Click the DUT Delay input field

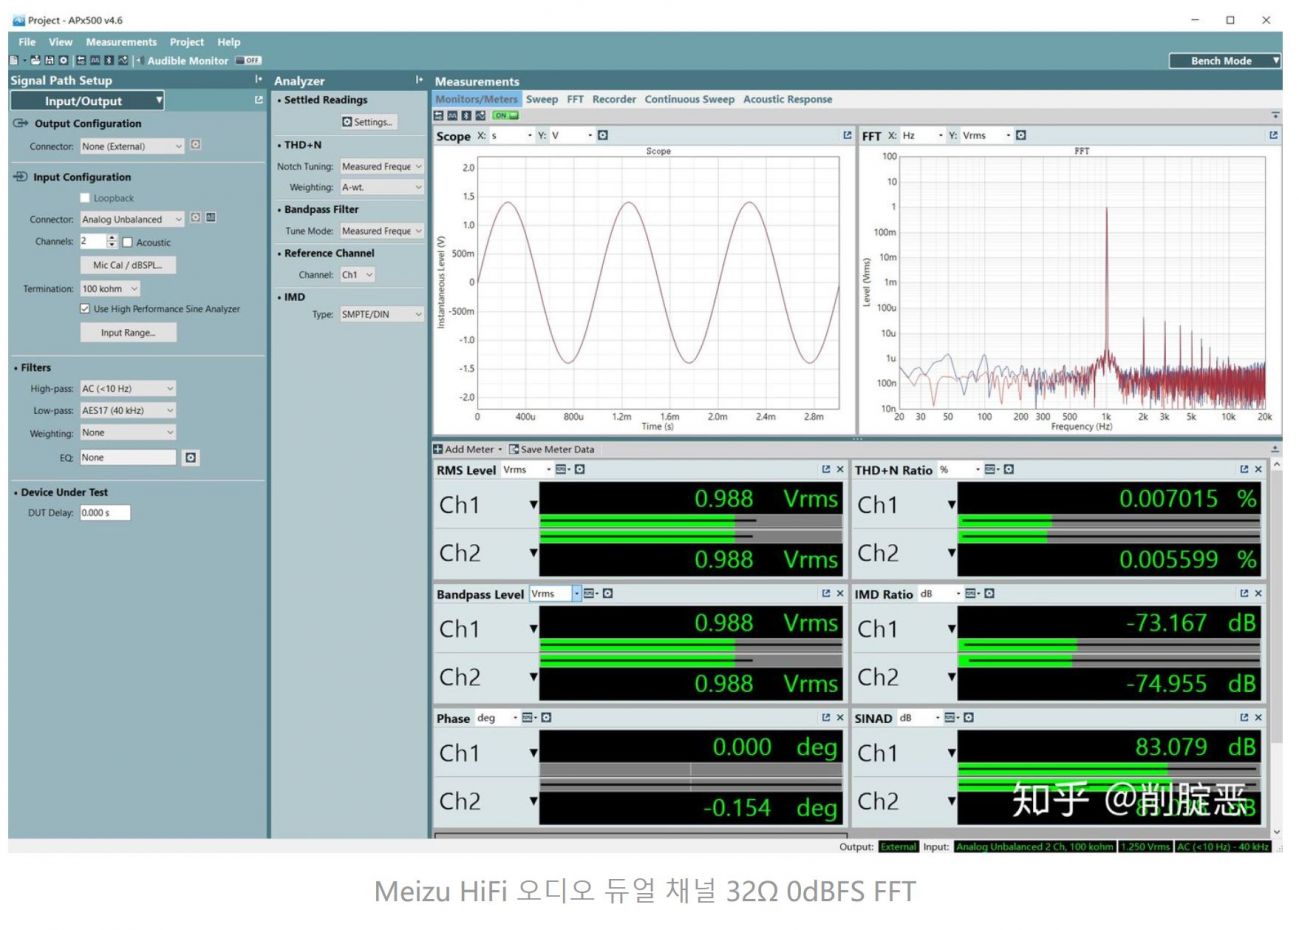click(105, 512)
